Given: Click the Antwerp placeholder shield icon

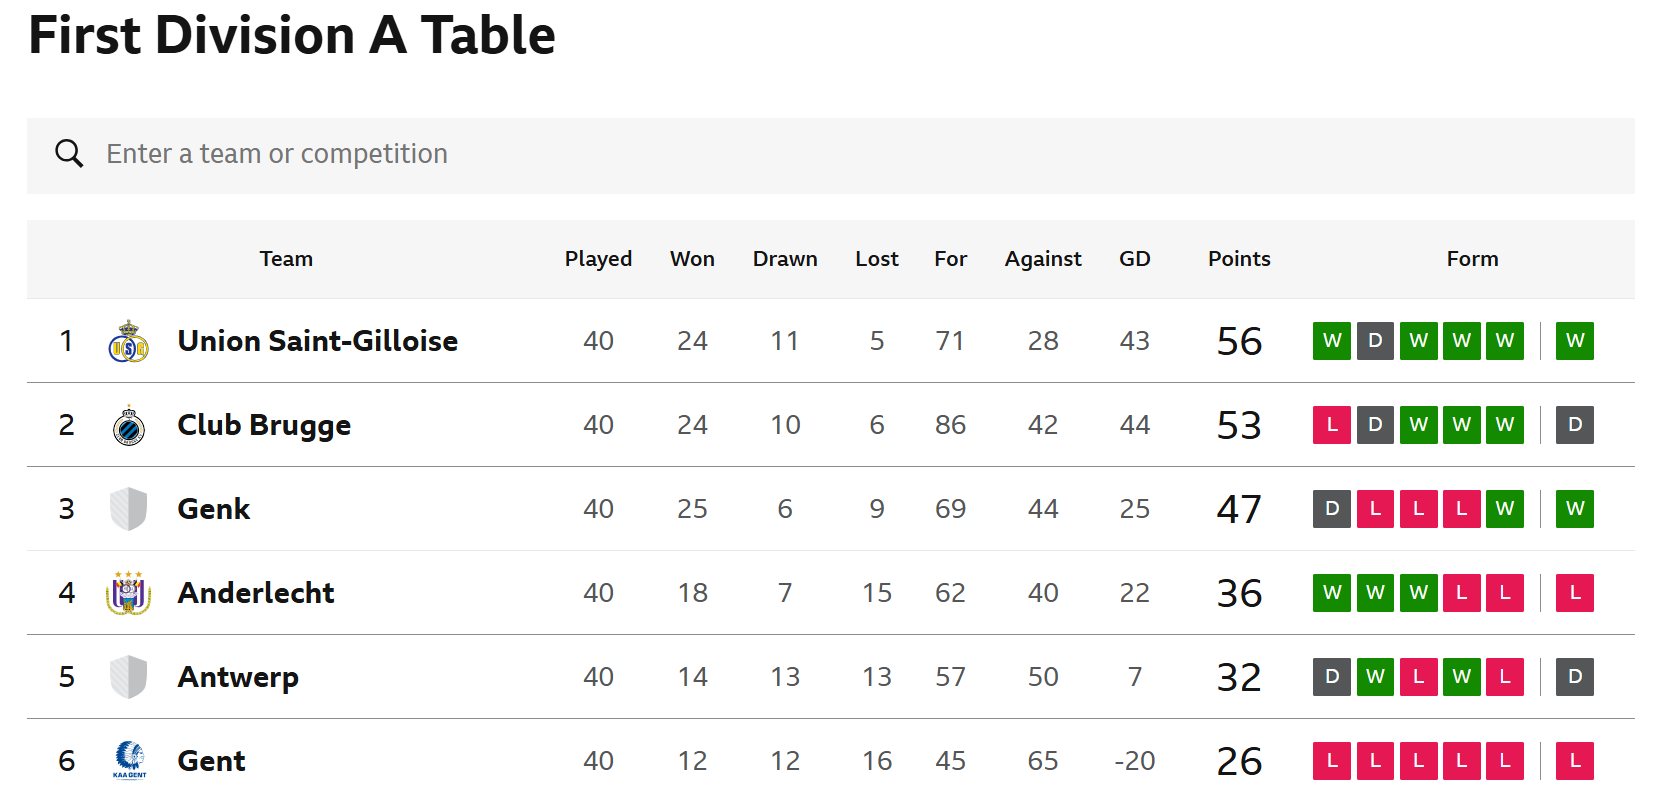Looking at the screenshot, I should click(x=128, y=677).
